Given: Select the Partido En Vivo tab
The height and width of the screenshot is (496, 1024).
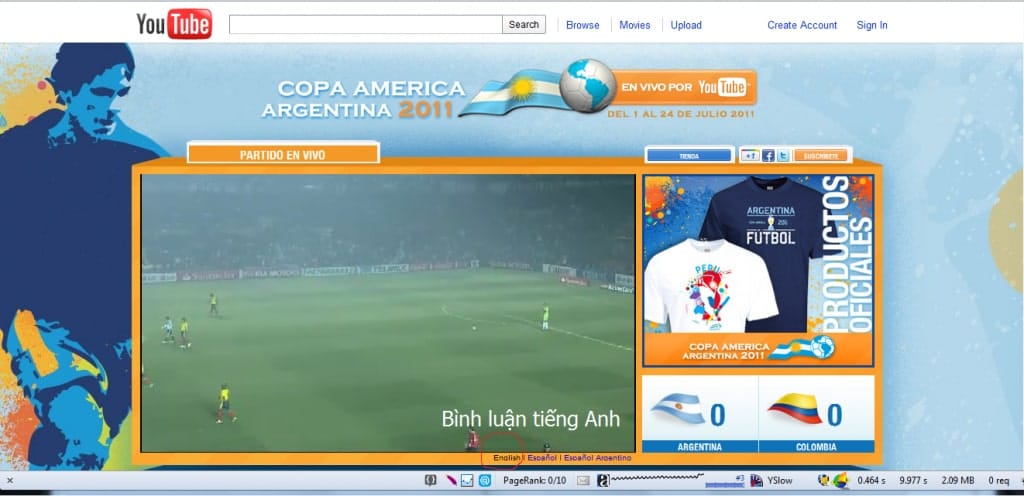Looking at the screenshot, I should (283, 155).
